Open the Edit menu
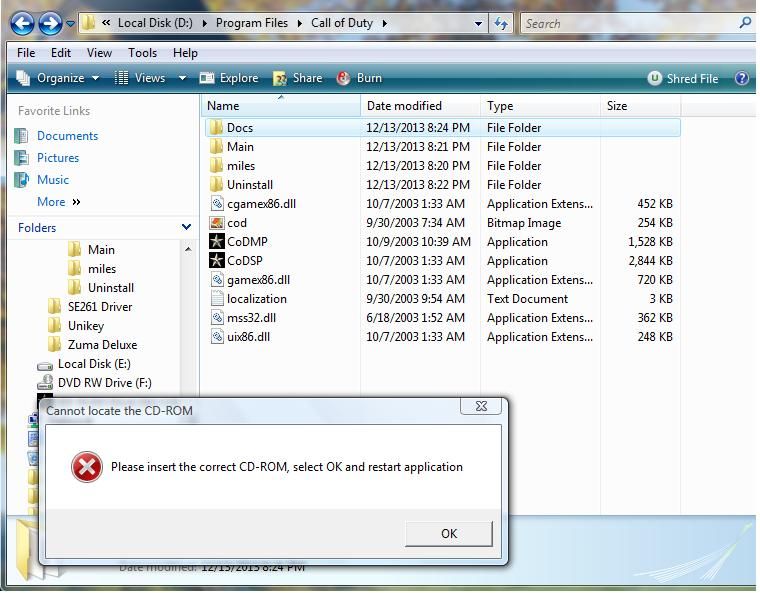760x593 pixels. tap(61, 53)
